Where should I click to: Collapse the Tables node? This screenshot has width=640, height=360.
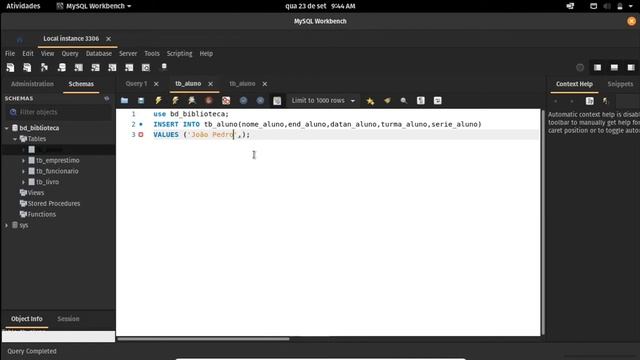coord(15,139)
